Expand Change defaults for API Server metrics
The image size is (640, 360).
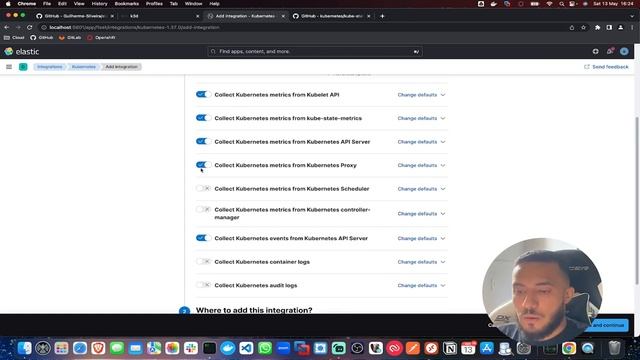pyautogui.click(x=421, y=142)
